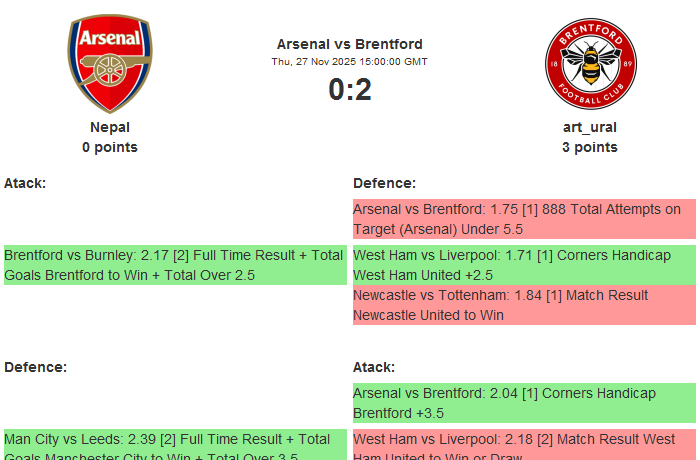Select the Brentford +3.5 Corners Handicap bet
The image size is (700, 460).
(x=524, y=403)
